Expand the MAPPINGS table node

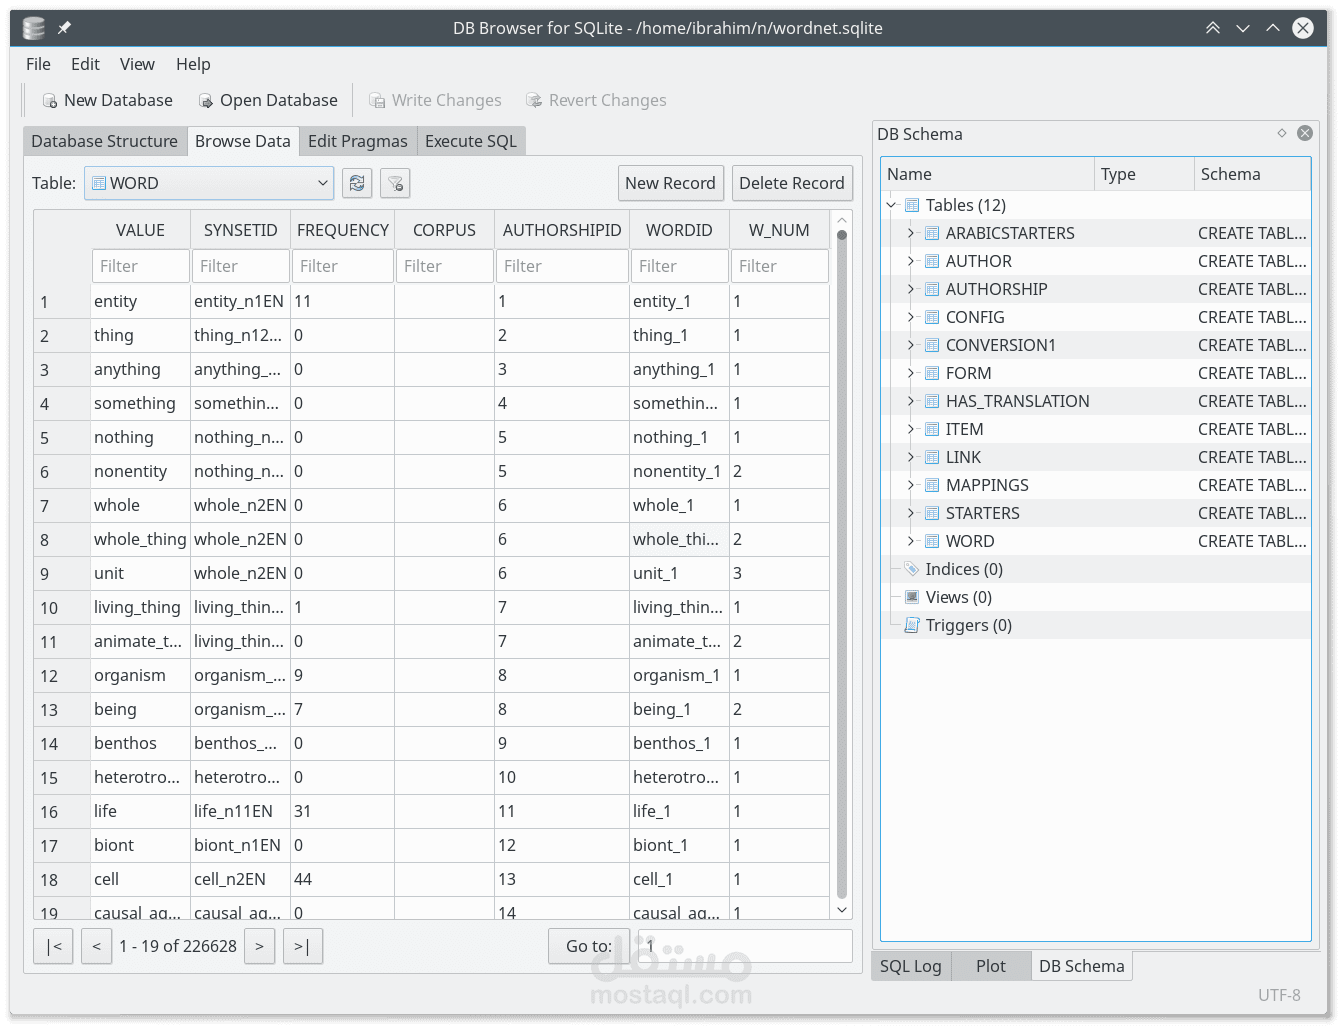pyautogui.click(x=911, y=485)
